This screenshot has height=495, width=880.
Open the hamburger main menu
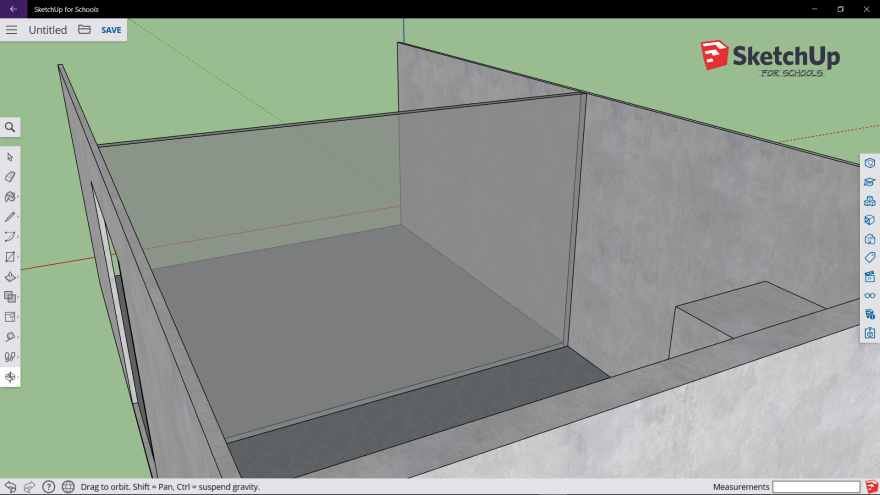pyautogui.click(x=12, y=30)
